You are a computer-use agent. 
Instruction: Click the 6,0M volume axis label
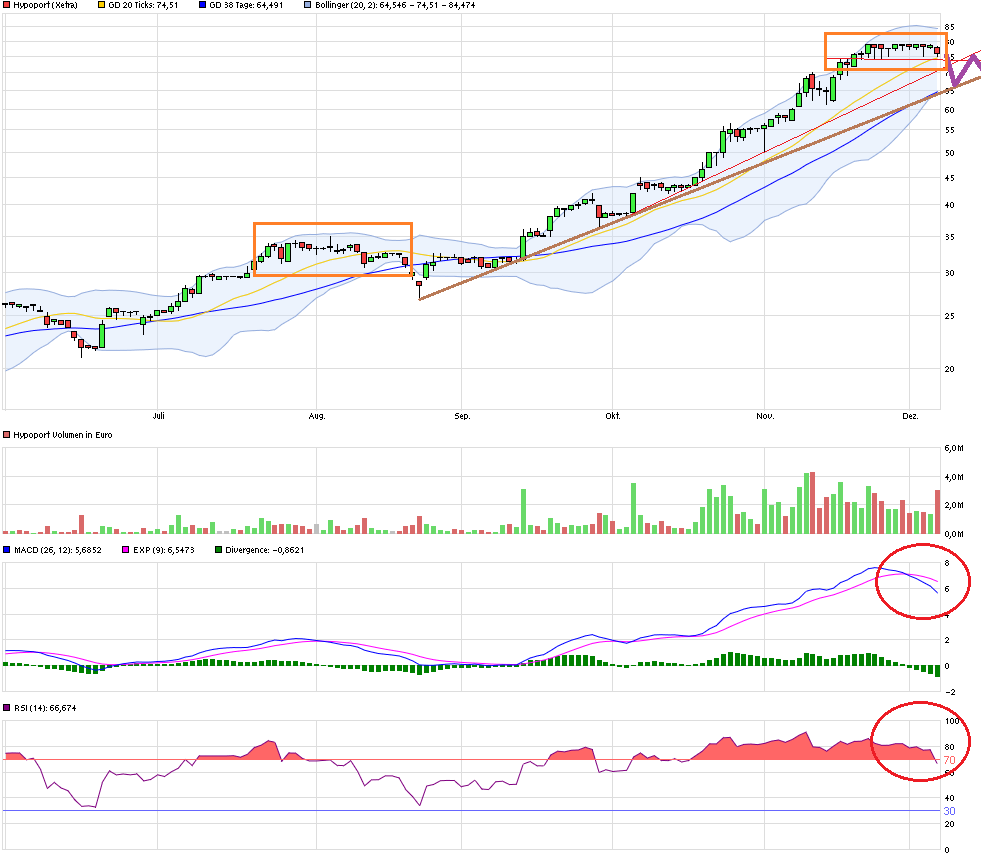[x=954, y=448]
